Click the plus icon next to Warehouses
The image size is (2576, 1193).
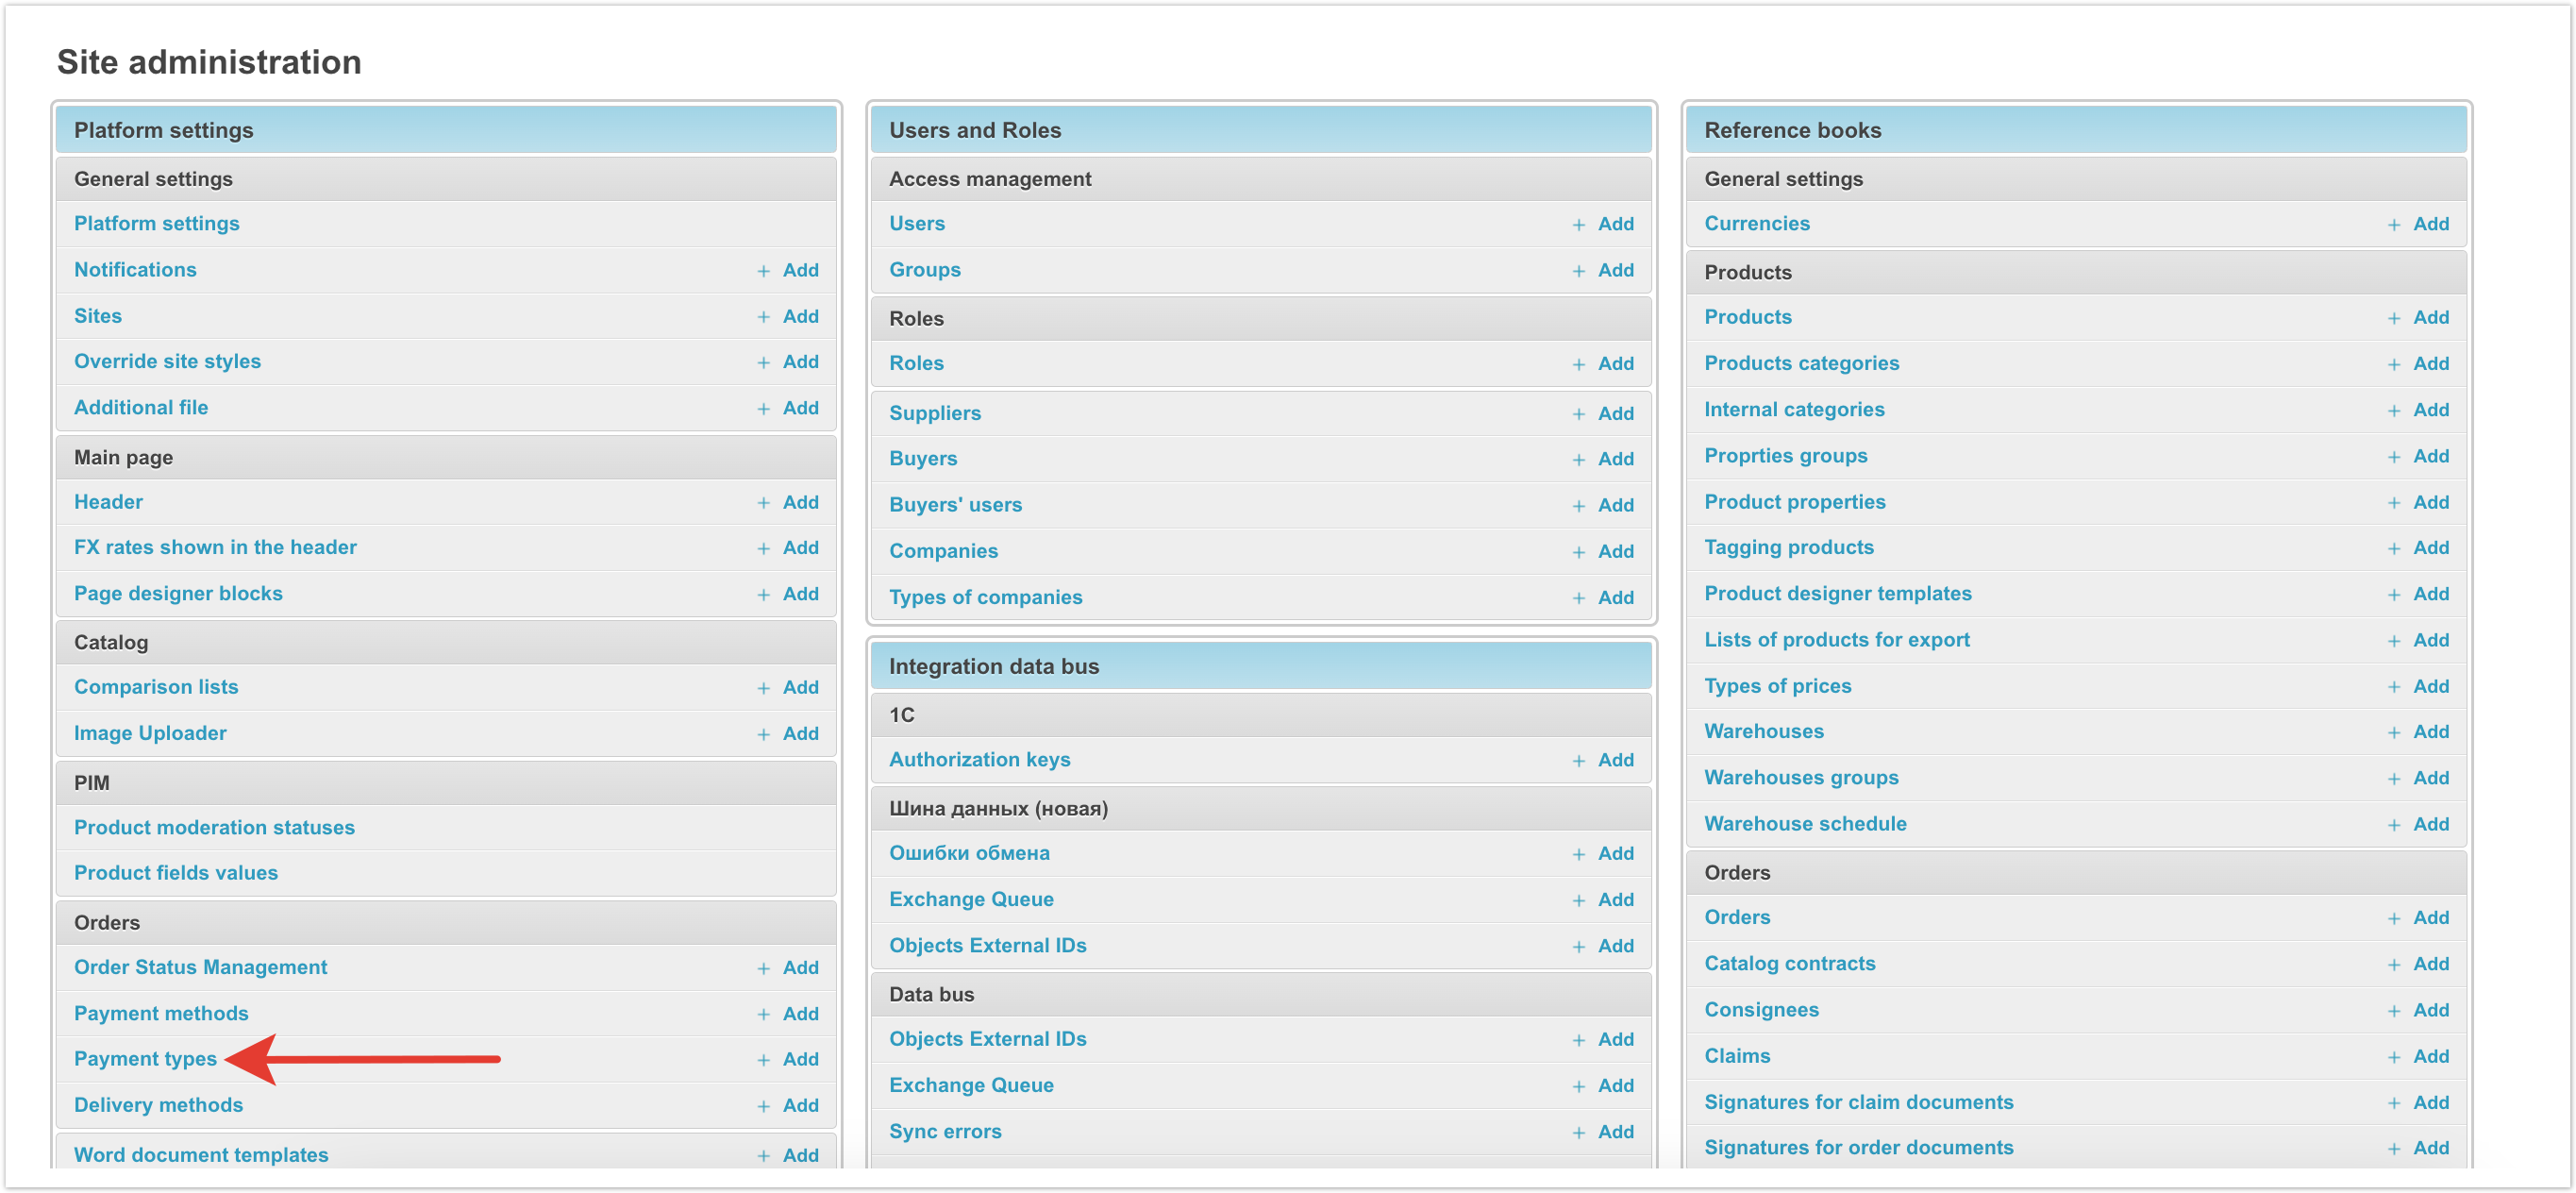(x=2393, y=733)
